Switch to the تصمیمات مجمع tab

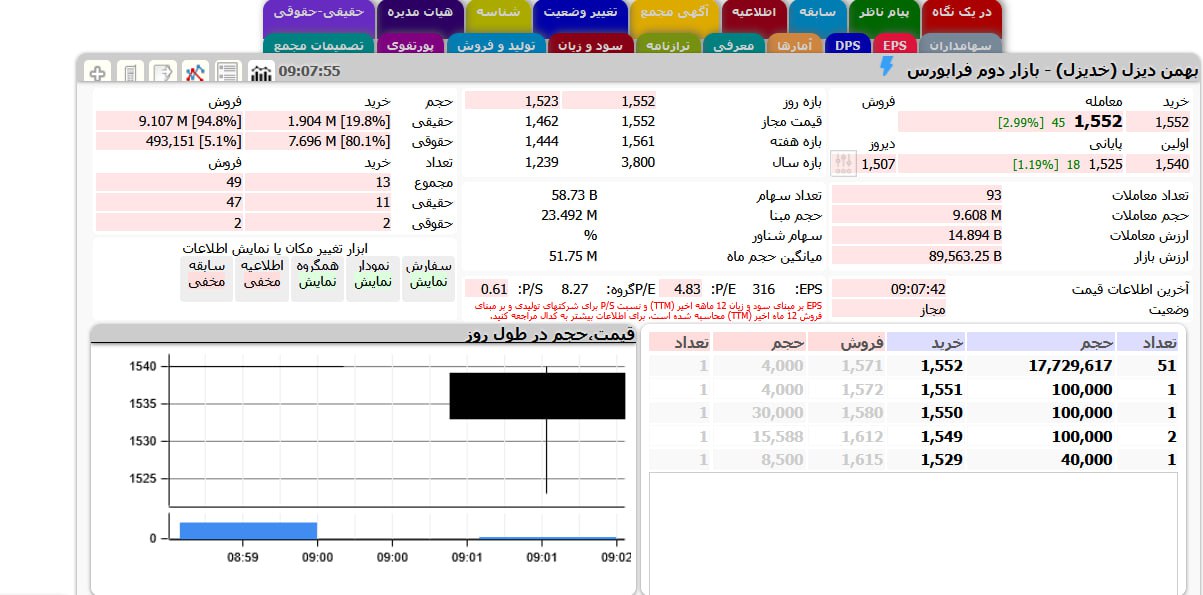coord(318,45)
